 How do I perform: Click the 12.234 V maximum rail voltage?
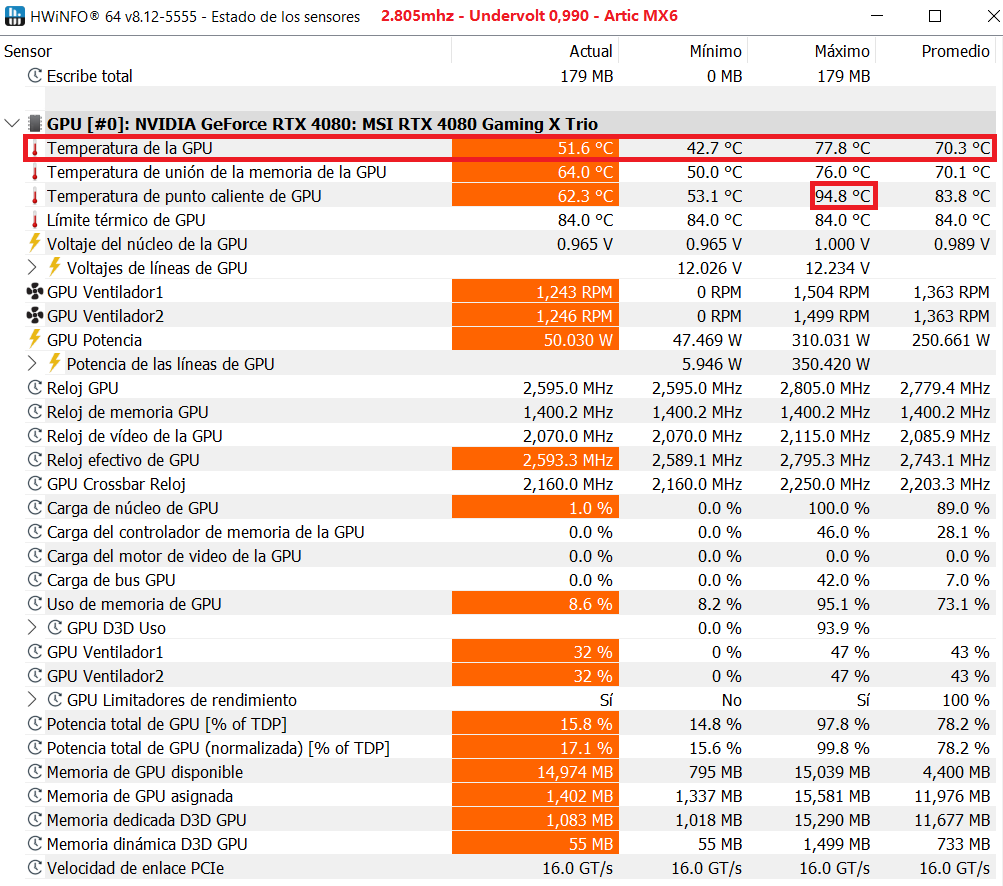pos(837,269)
